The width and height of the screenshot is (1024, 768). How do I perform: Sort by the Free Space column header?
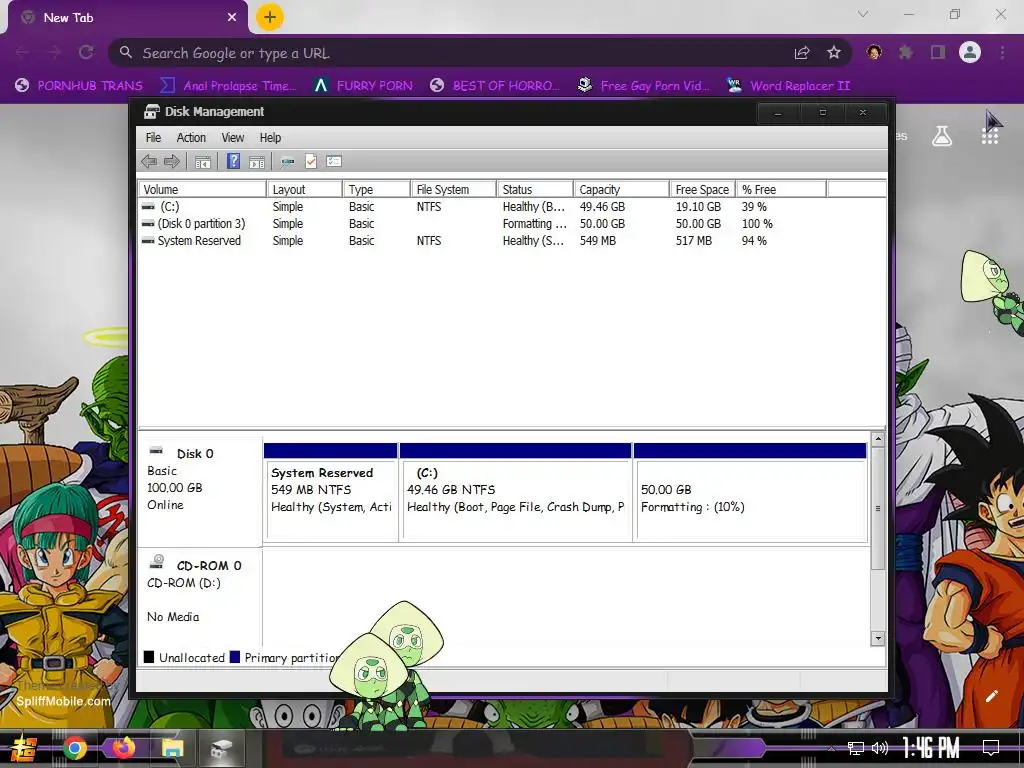point(703,189)
